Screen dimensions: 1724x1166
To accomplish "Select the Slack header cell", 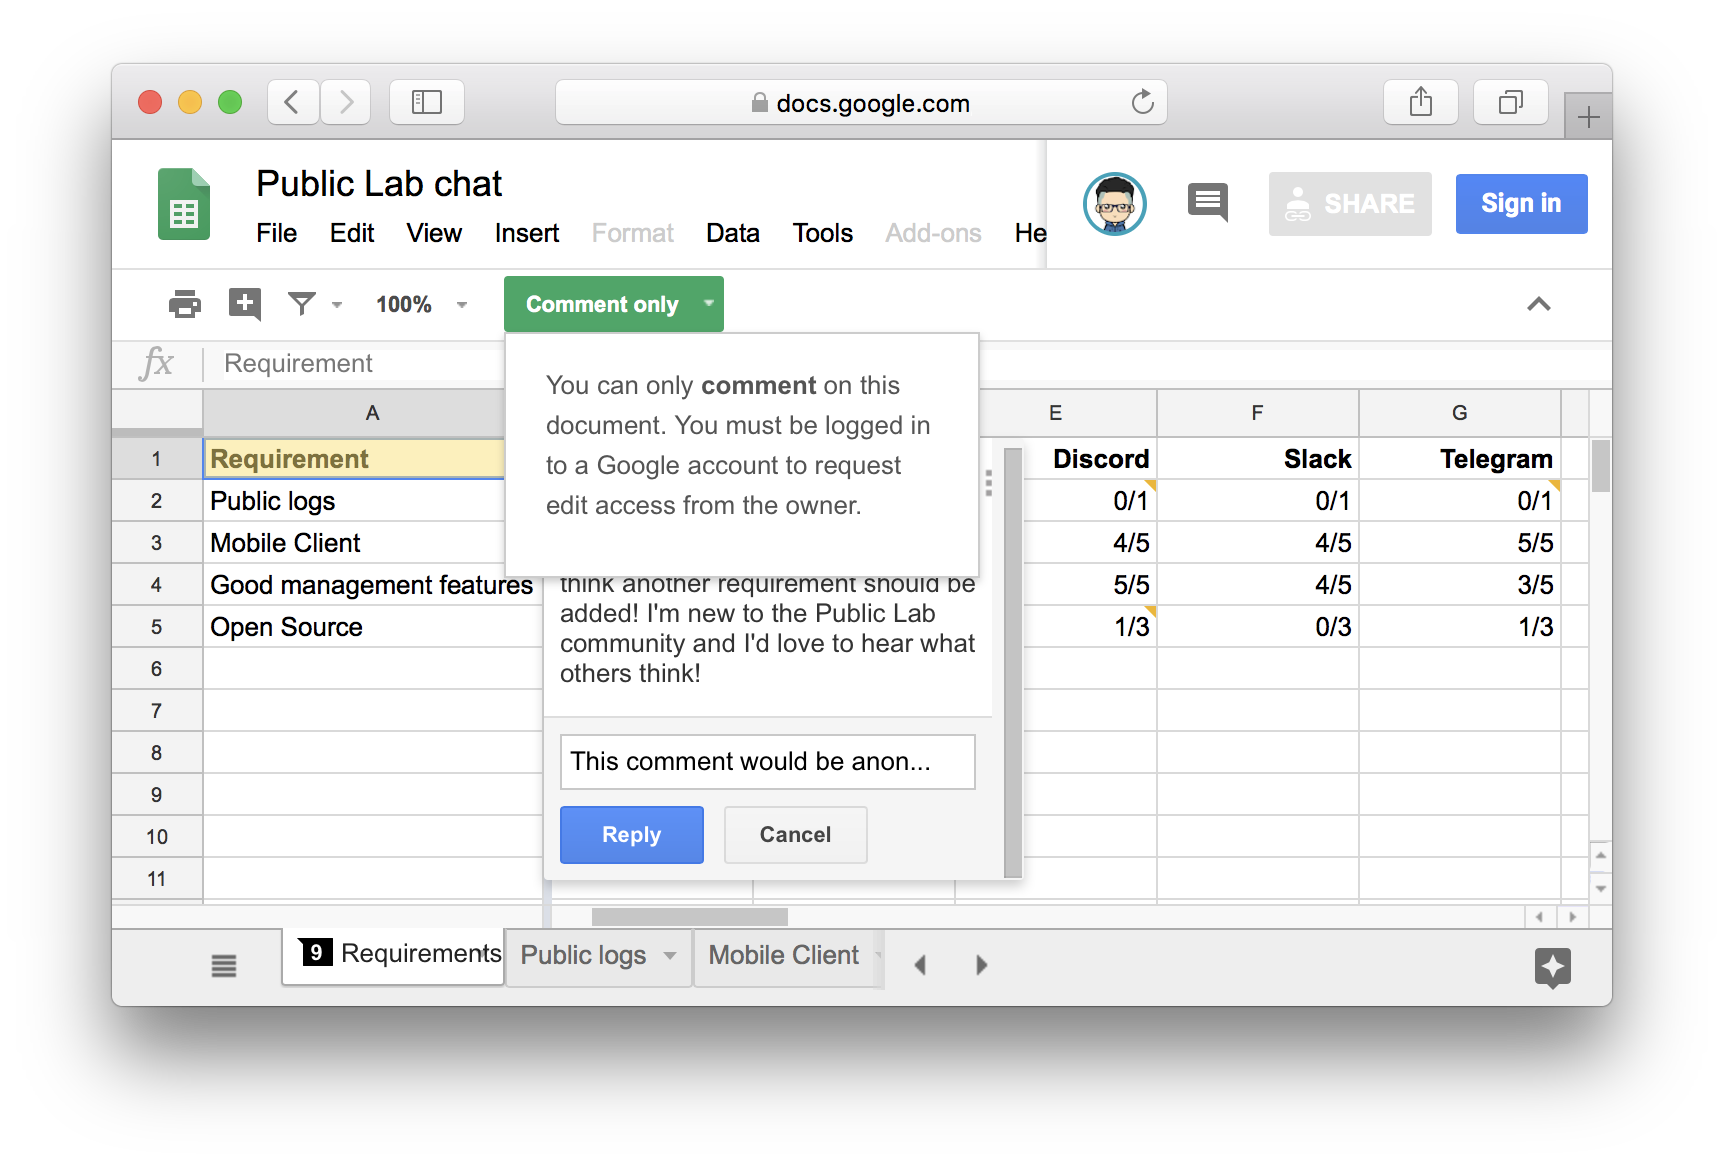I will pyautogui.click(x=1258, y=459).
